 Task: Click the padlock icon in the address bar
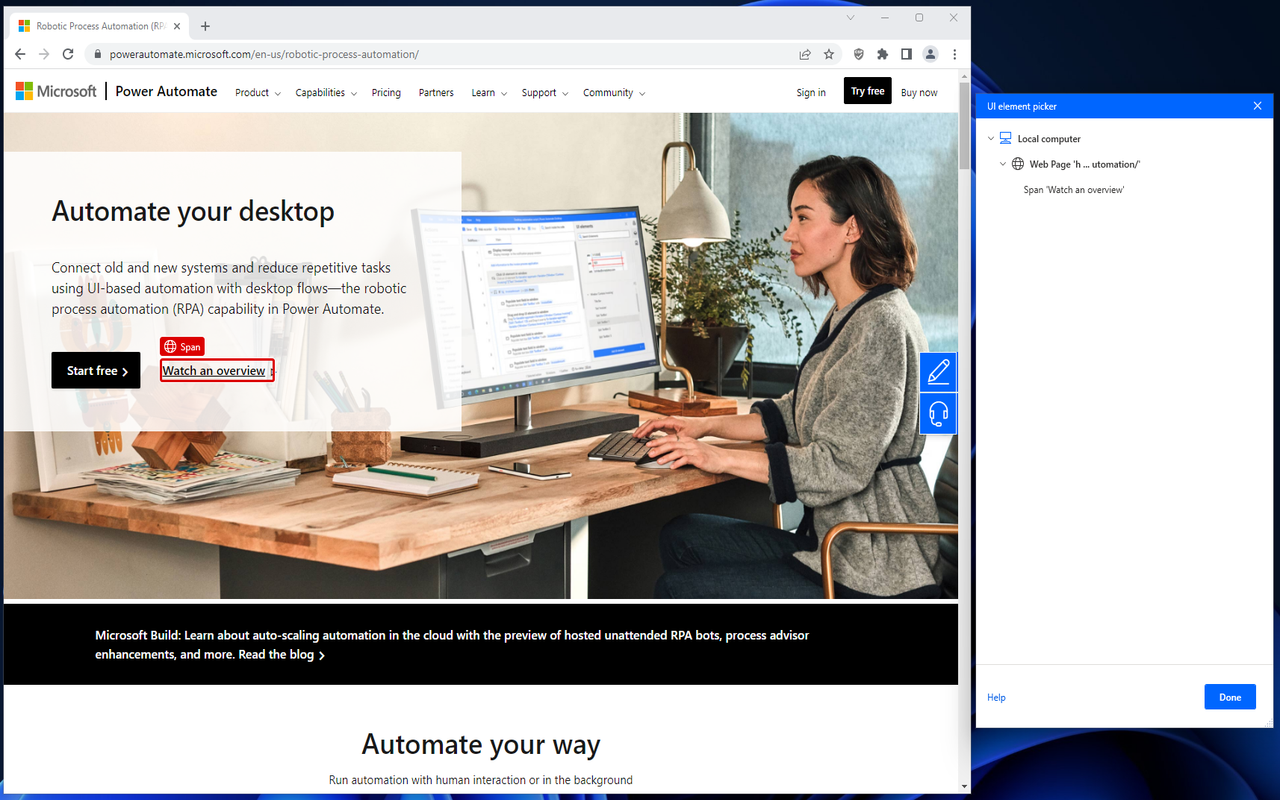click(x=97, y=54)
